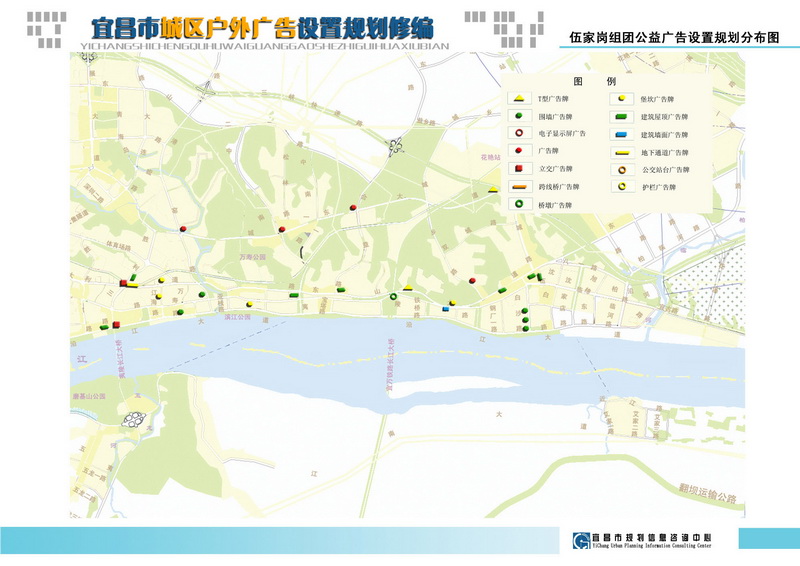
Task: Select the red cube 立交广告牌 legend icon
Action: tap(520, 168)
